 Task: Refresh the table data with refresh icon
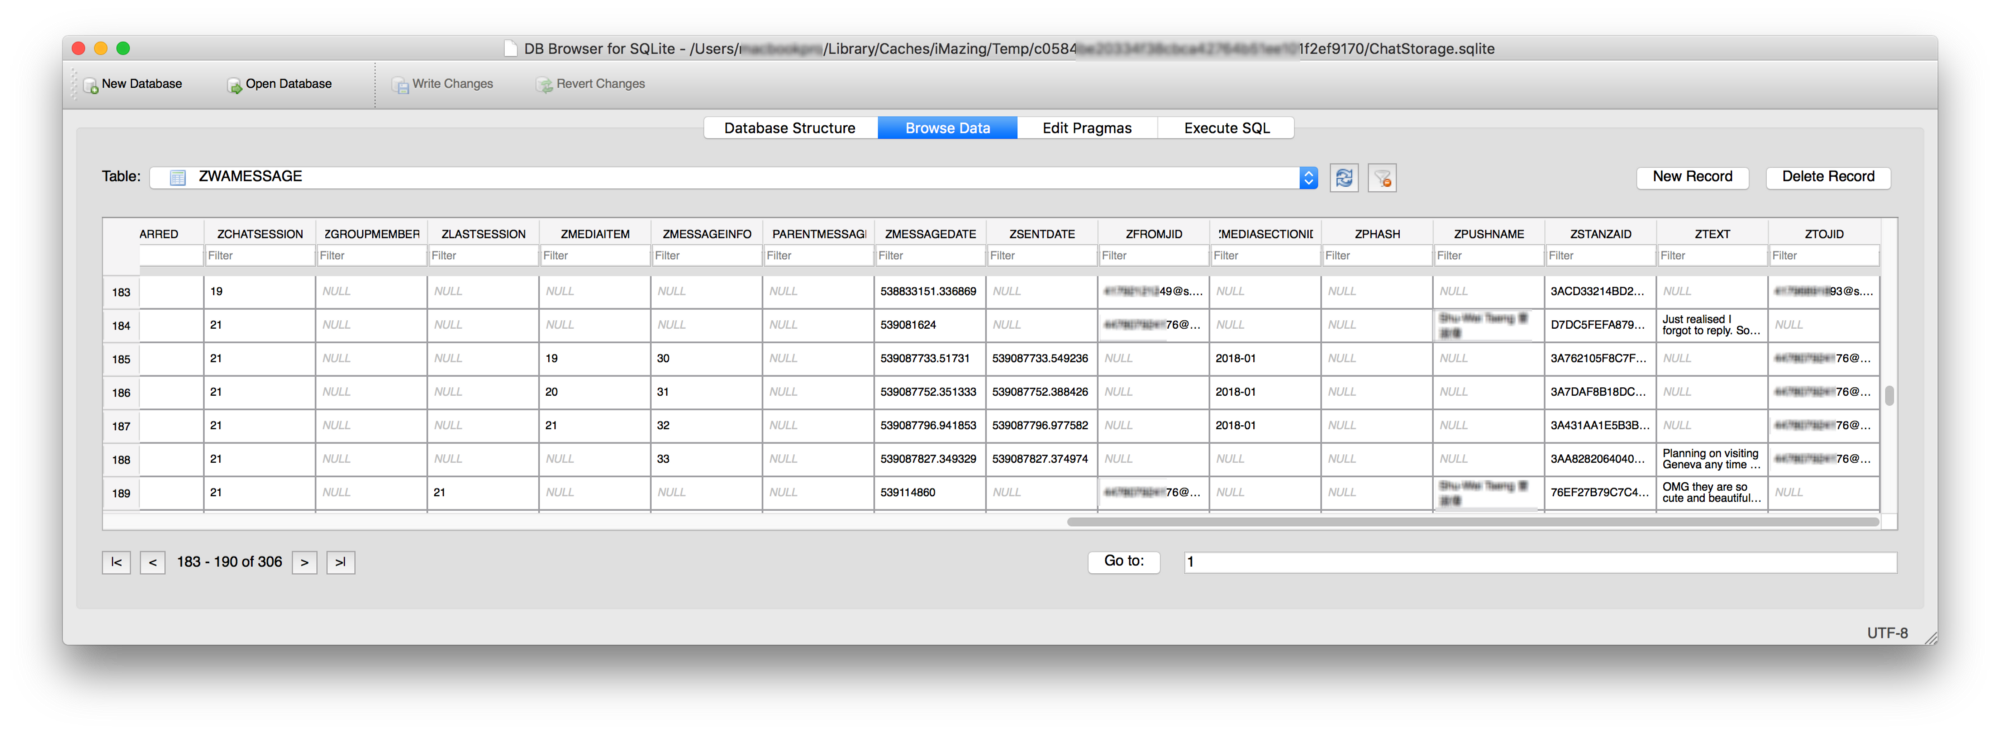click(x=1344, y=178)
